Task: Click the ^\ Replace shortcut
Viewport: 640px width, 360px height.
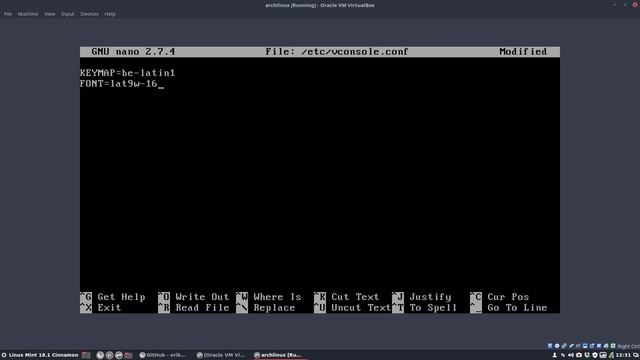Action: pos(265,308)
